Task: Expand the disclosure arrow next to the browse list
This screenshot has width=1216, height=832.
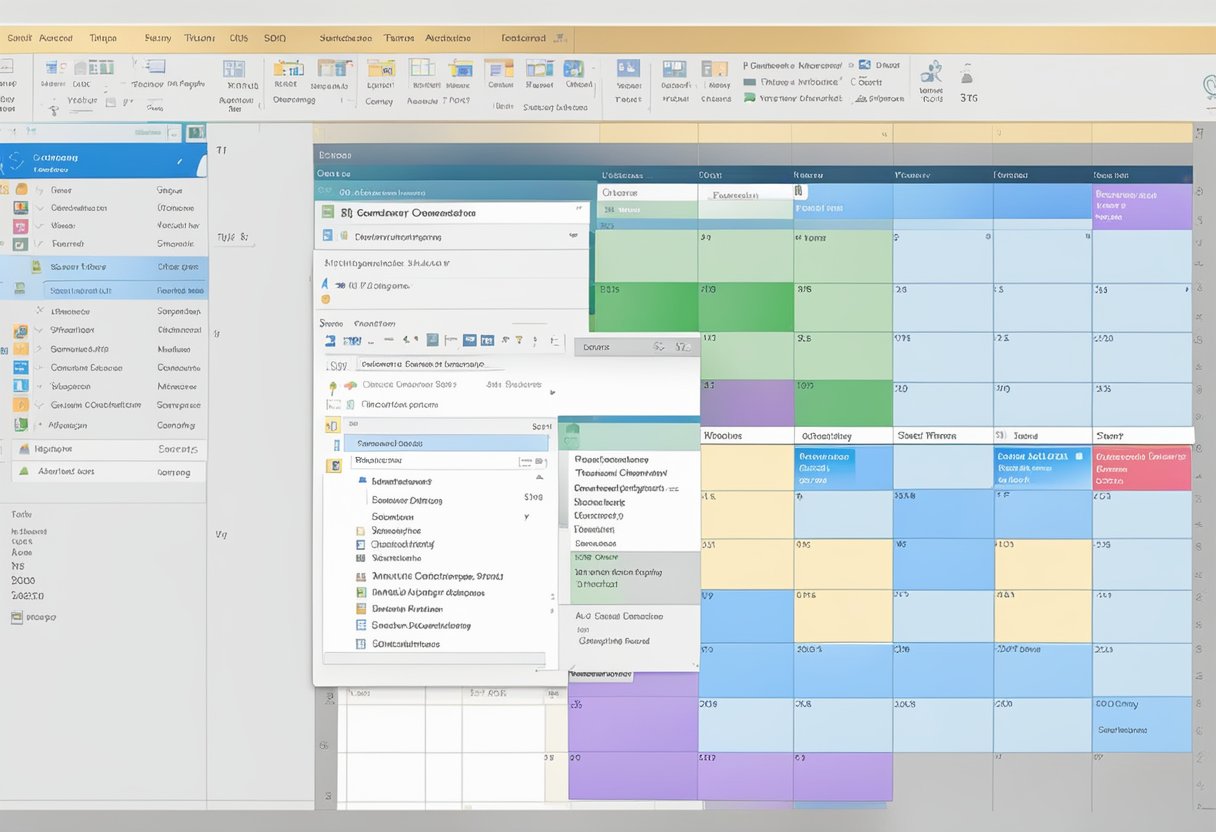Action: [538, 477]
